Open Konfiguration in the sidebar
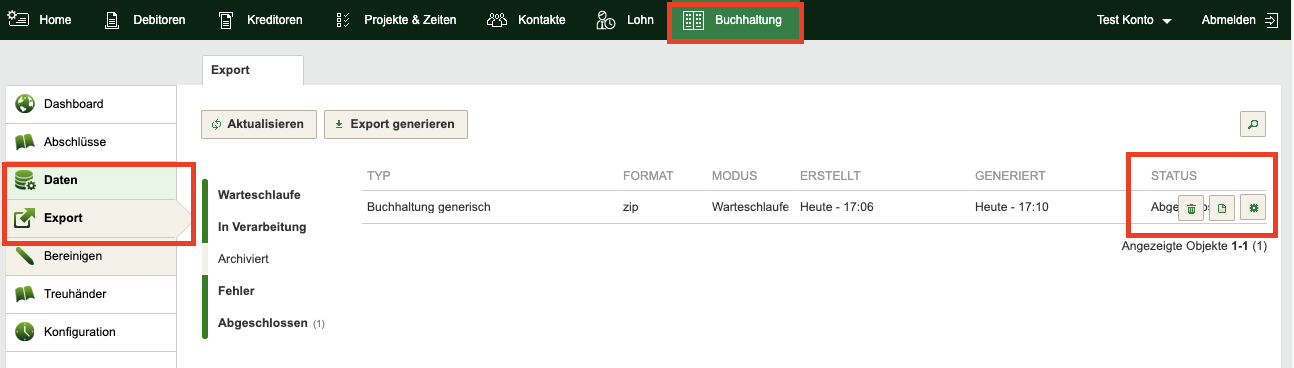 coord(91,332)
